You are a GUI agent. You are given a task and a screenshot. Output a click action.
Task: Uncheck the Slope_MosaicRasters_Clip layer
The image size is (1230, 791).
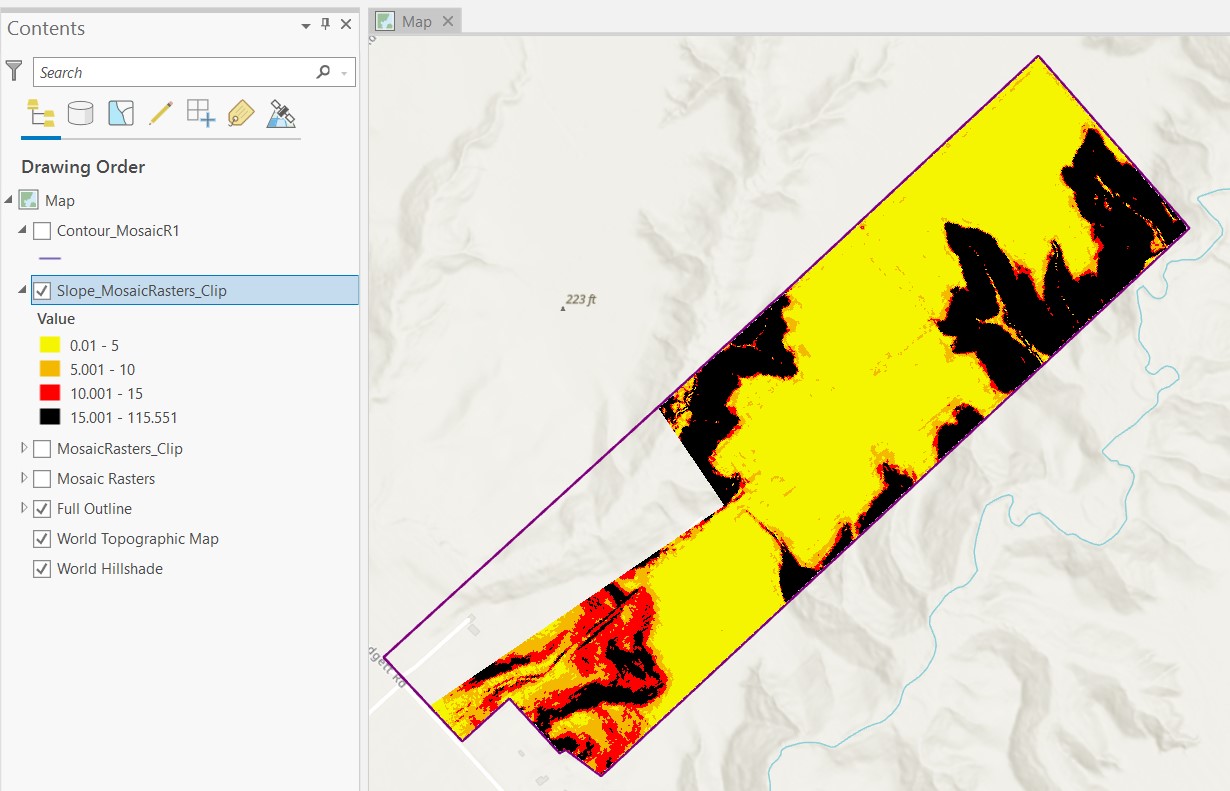(42, 291)
